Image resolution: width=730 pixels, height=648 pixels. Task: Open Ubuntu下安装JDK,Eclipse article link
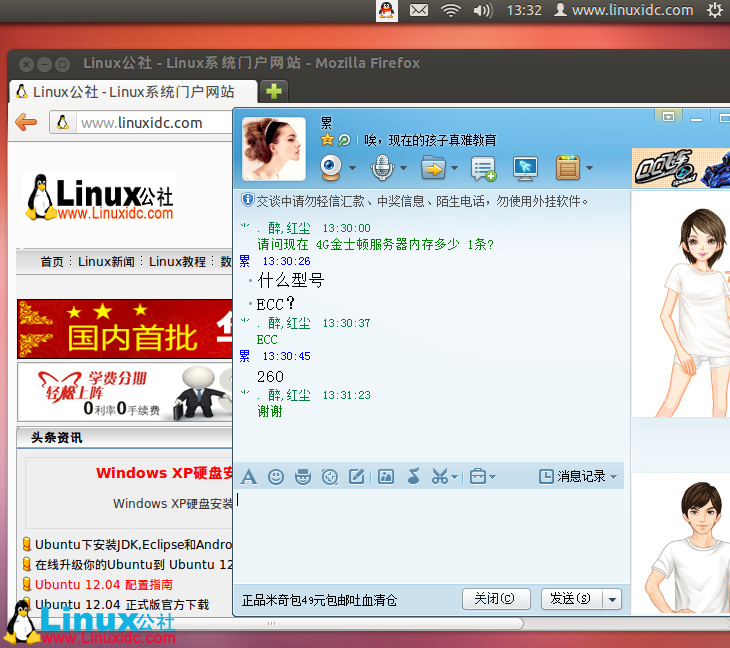133,545
